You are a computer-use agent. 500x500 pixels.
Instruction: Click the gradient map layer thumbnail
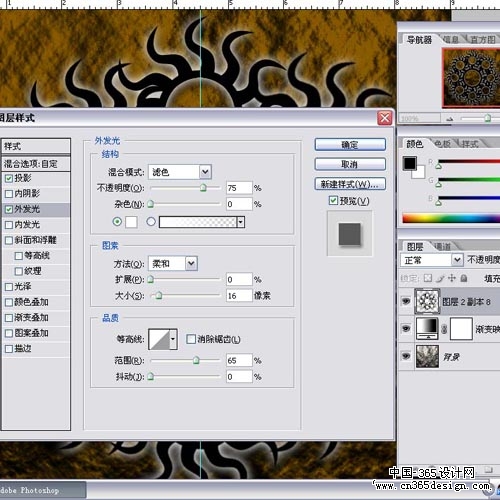[427, 329]
